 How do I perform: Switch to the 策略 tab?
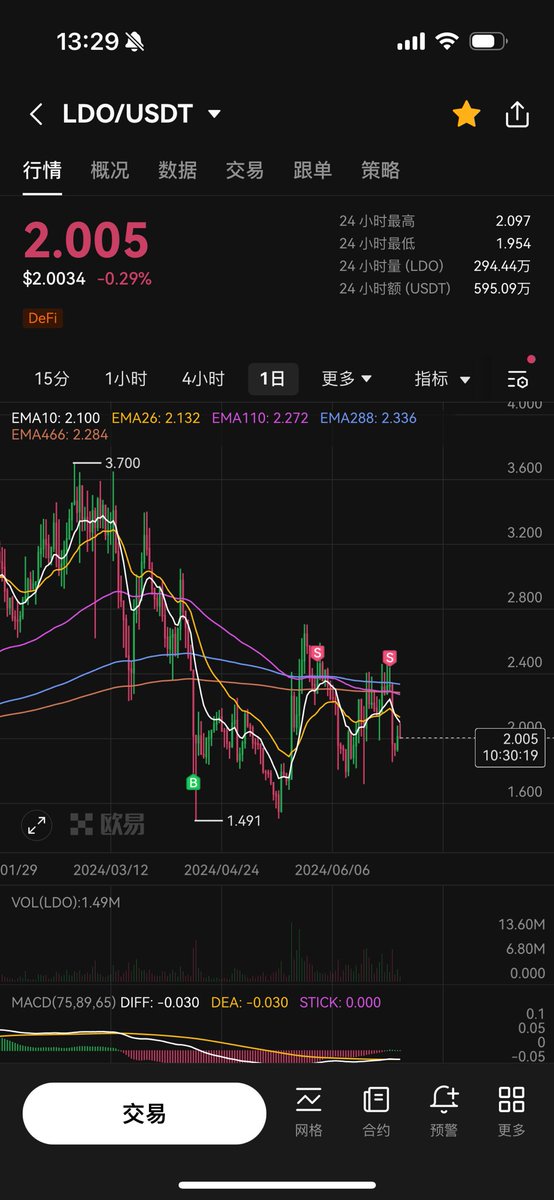pyautogui.click(x=380, y=170)
